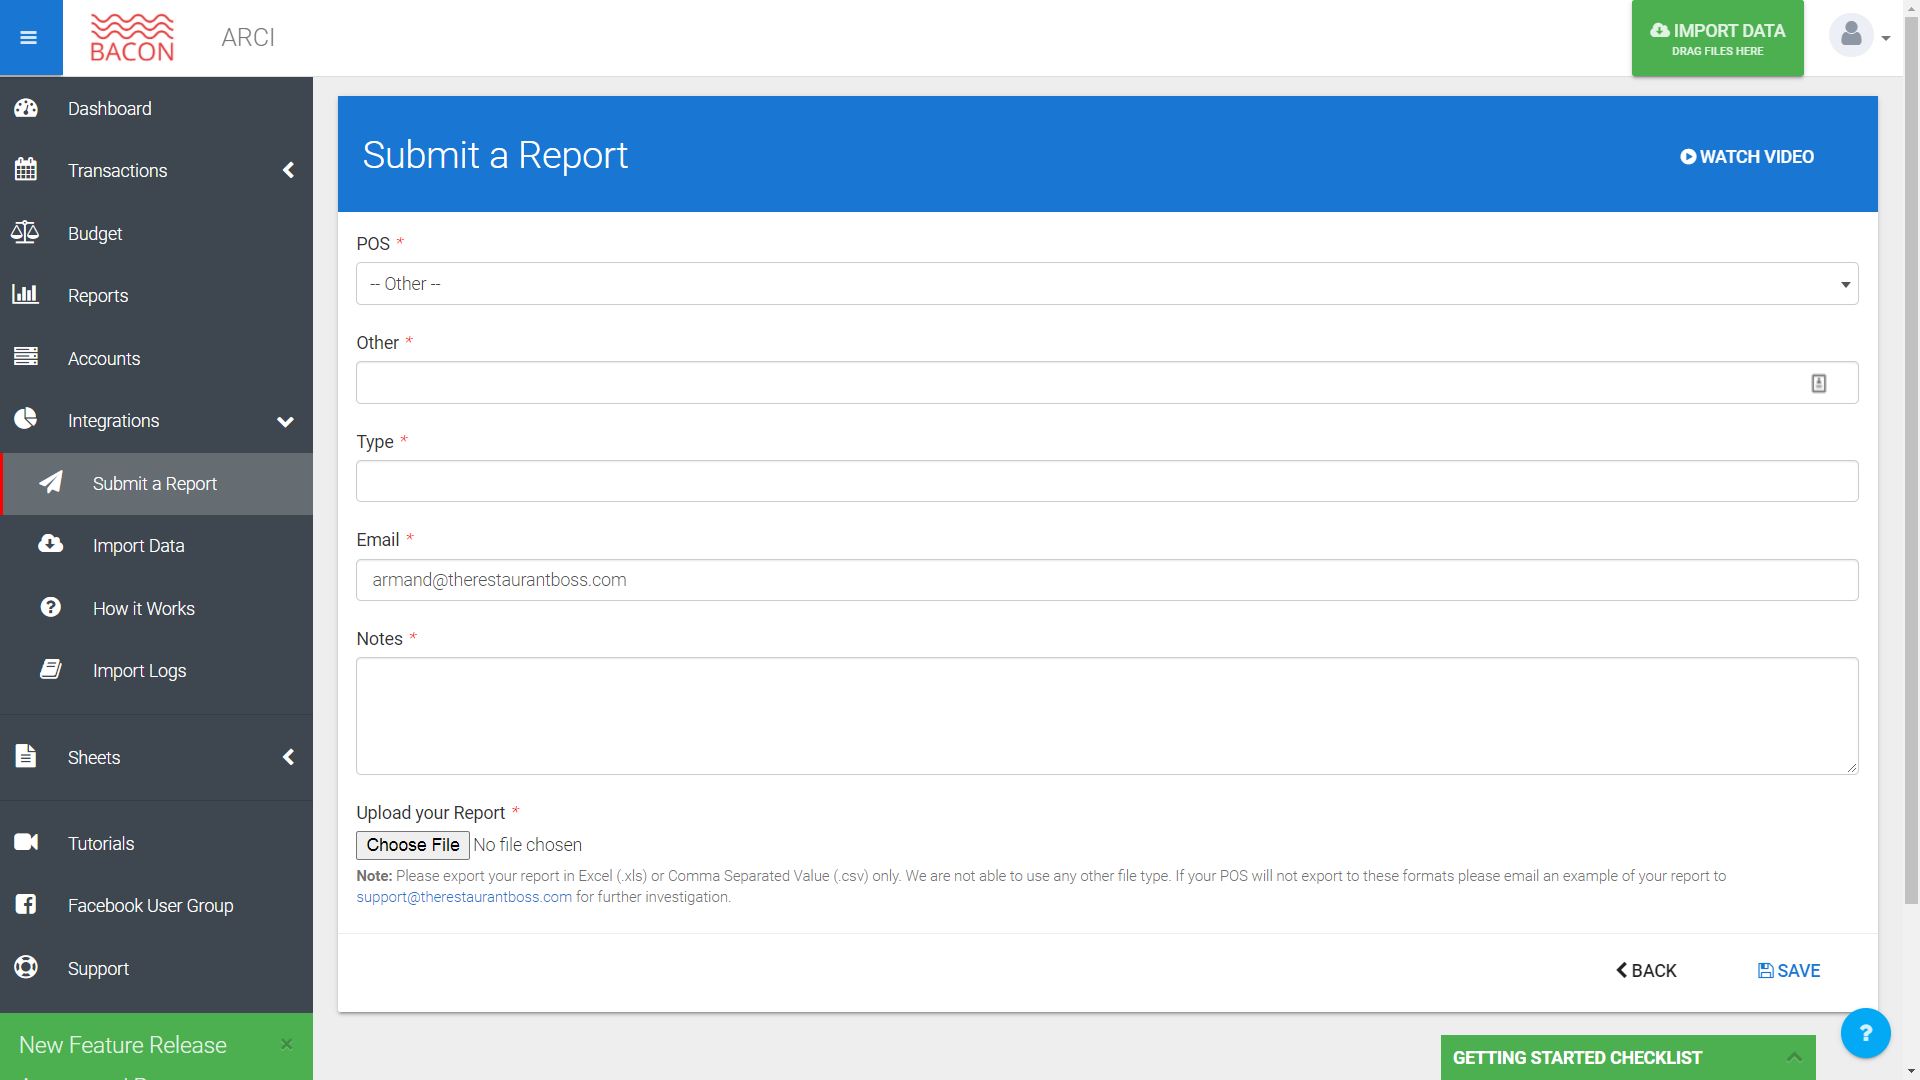Open Import Data in sidebar
Screen dimensions: 1920x1080
tap(138, 546)
